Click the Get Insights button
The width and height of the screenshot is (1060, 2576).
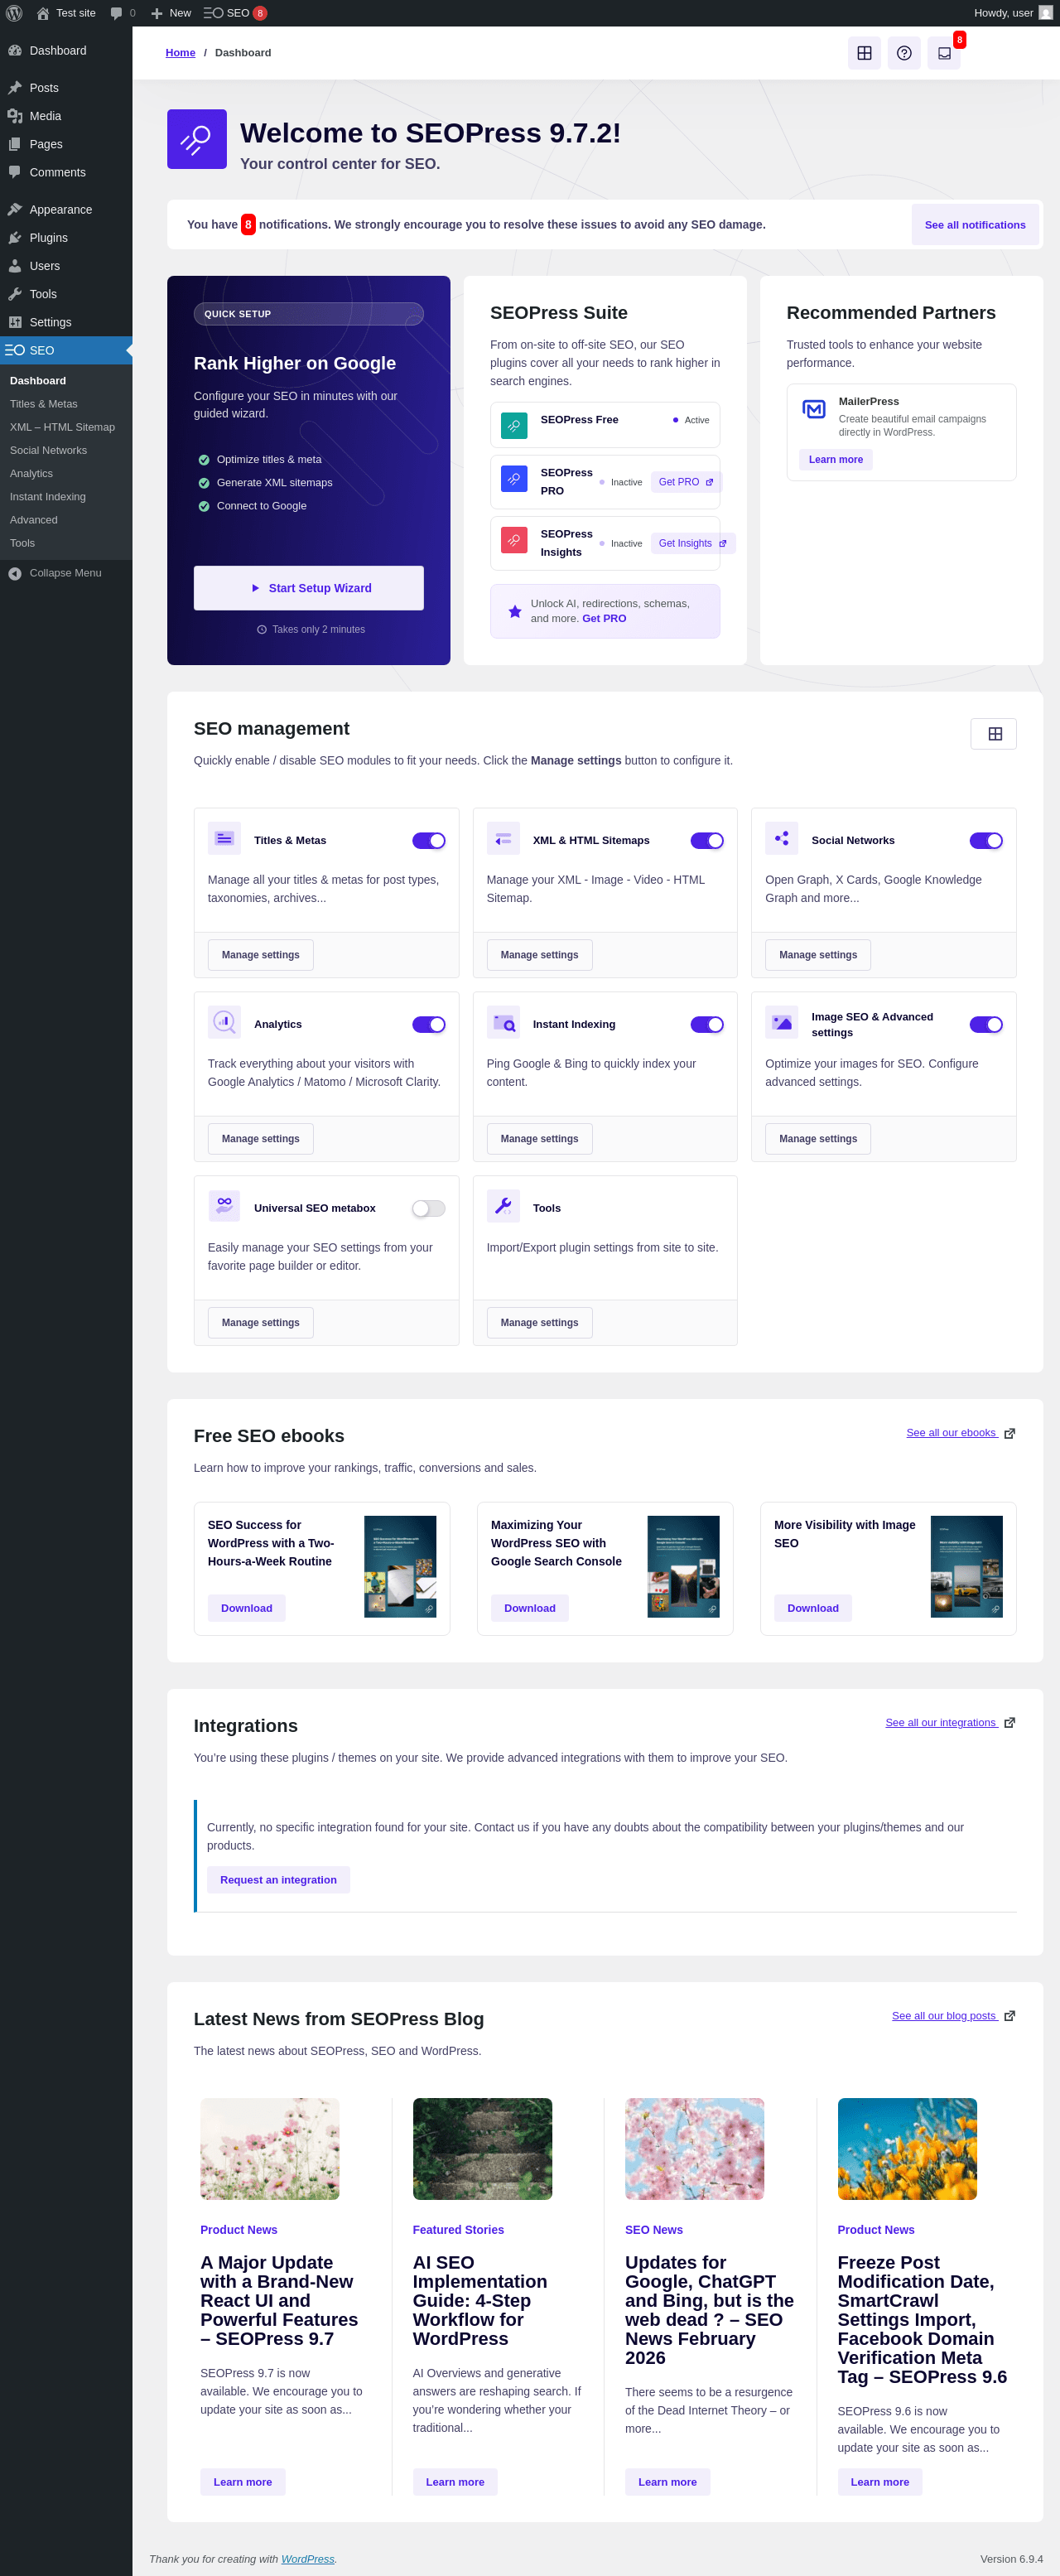click(693, 543)
